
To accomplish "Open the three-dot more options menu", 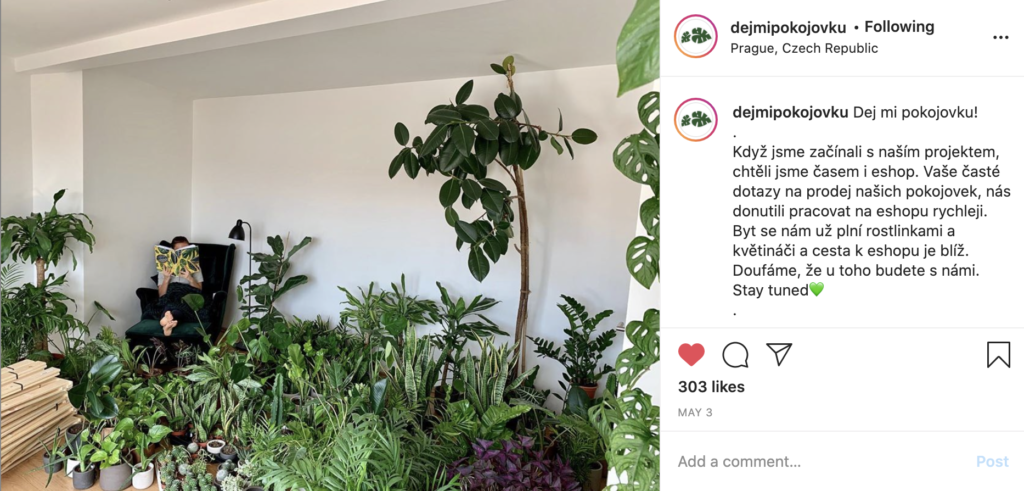I will coord(1000,37).
